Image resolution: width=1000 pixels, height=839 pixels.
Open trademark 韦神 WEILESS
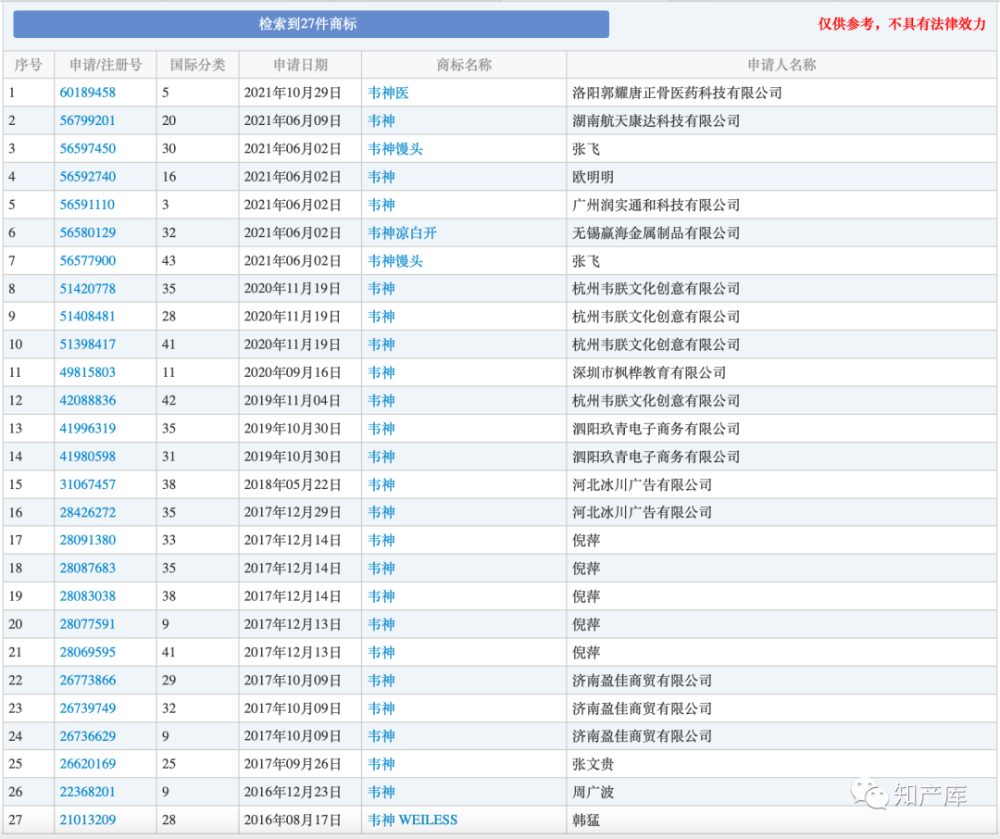tap(413, 820)
